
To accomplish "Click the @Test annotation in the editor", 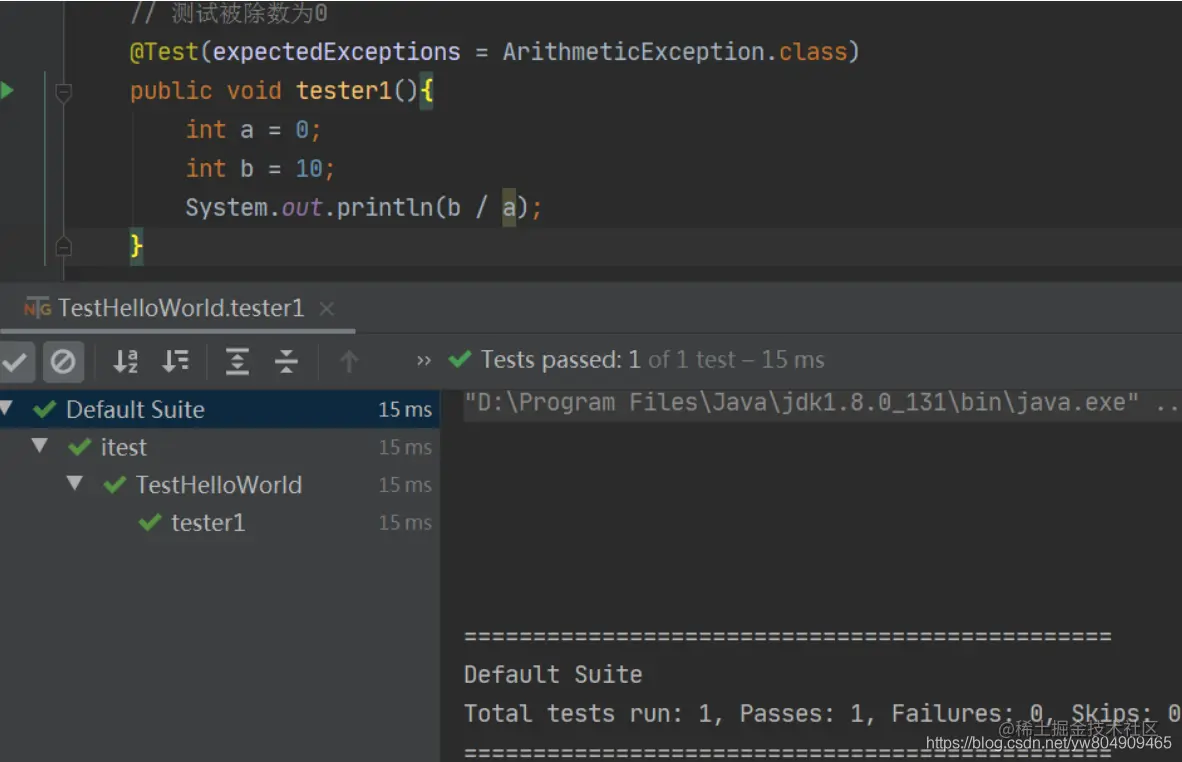I will tap(164, 52).
